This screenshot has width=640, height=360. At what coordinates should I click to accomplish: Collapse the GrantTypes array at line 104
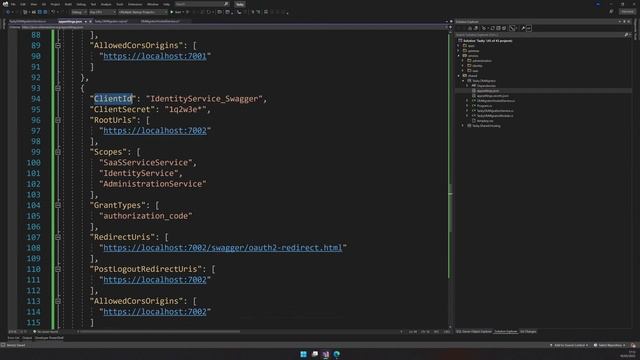(x=58, y=205)
